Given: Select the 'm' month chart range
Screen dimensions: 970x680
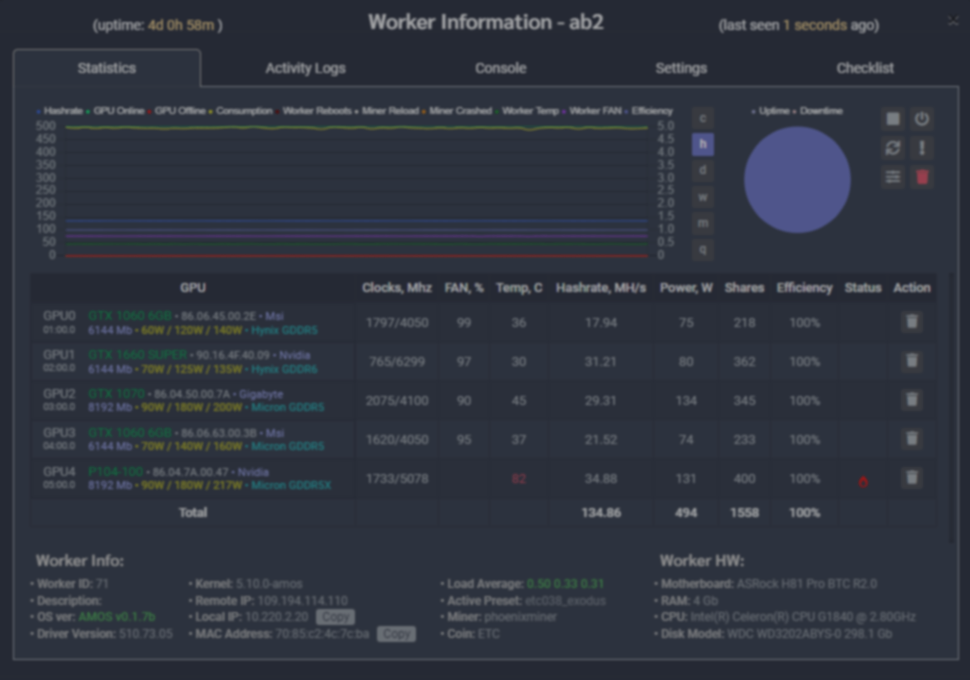Looking at the screenshot, I should tap(703, 223).
